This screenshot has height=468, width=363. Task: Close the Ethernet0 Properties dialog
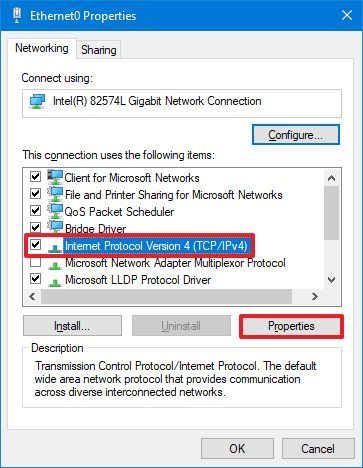(x=347, y=15)
